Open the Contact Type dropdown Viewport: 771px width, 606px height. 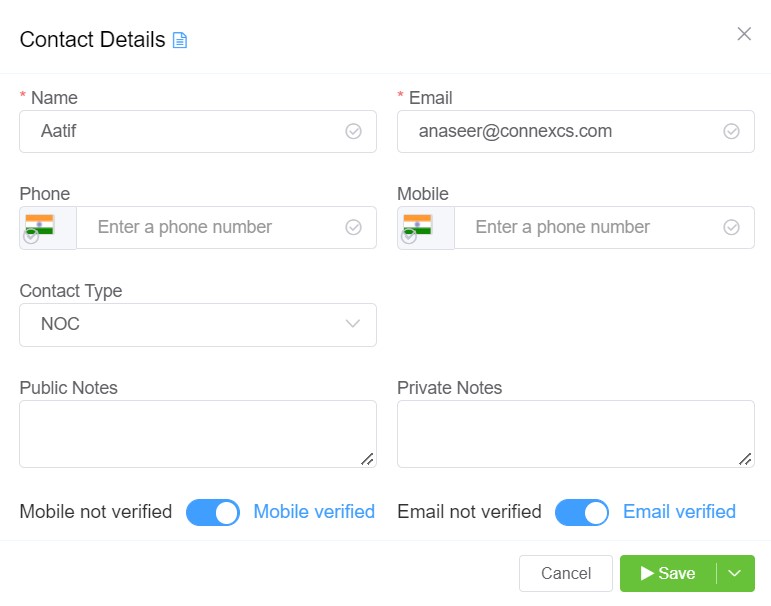coord(198,324)
